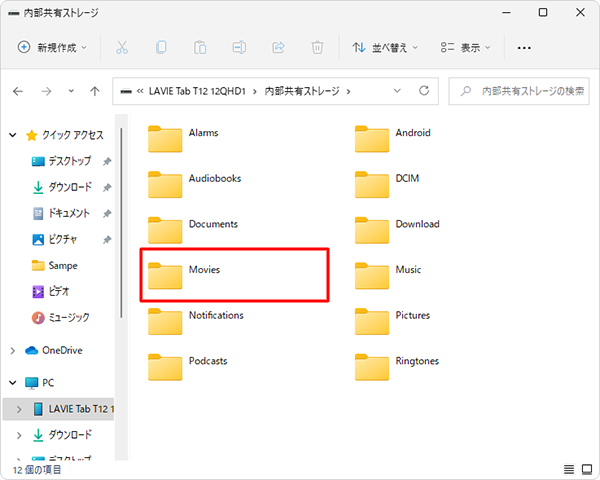Click the Share icon in toolbar
Viewport: 600px width, 480px height.
tap(278, 47)
